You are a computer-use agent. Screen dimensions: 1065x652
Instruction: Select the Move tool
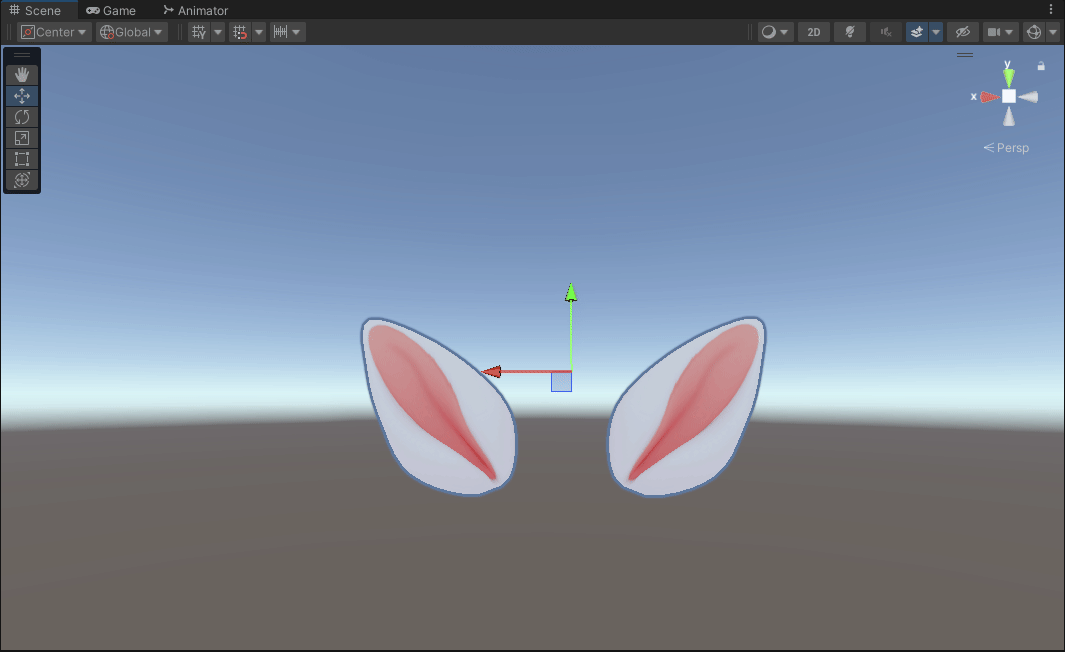click(22, 96)
